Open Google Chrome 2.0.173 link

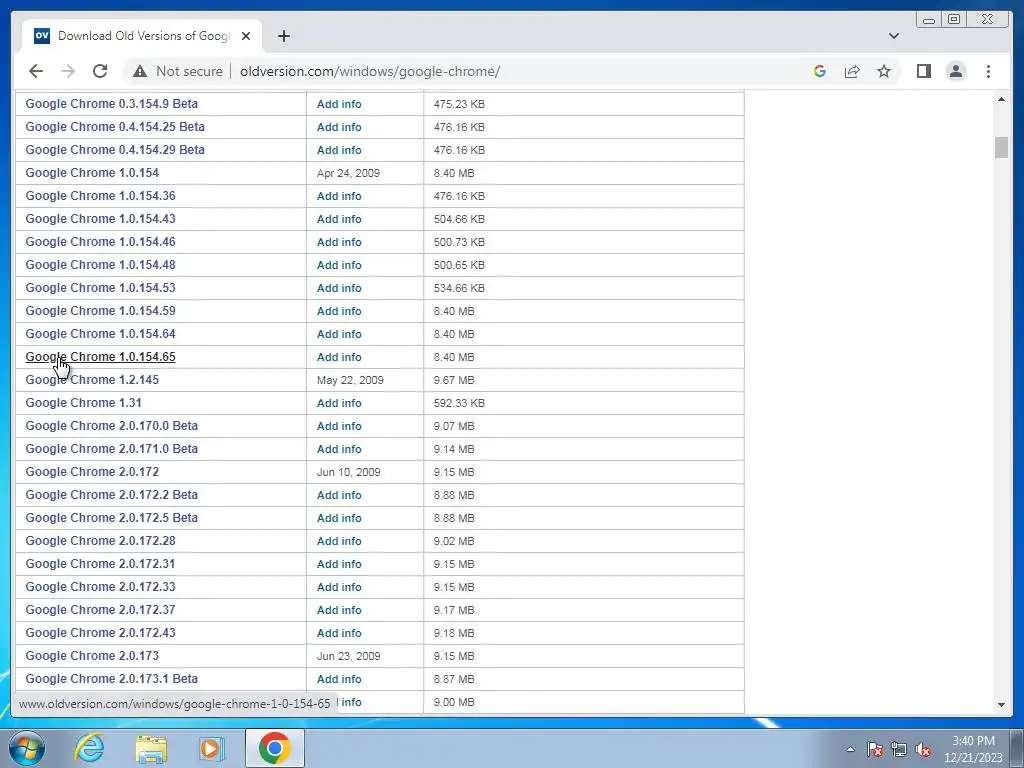[92, 656]
